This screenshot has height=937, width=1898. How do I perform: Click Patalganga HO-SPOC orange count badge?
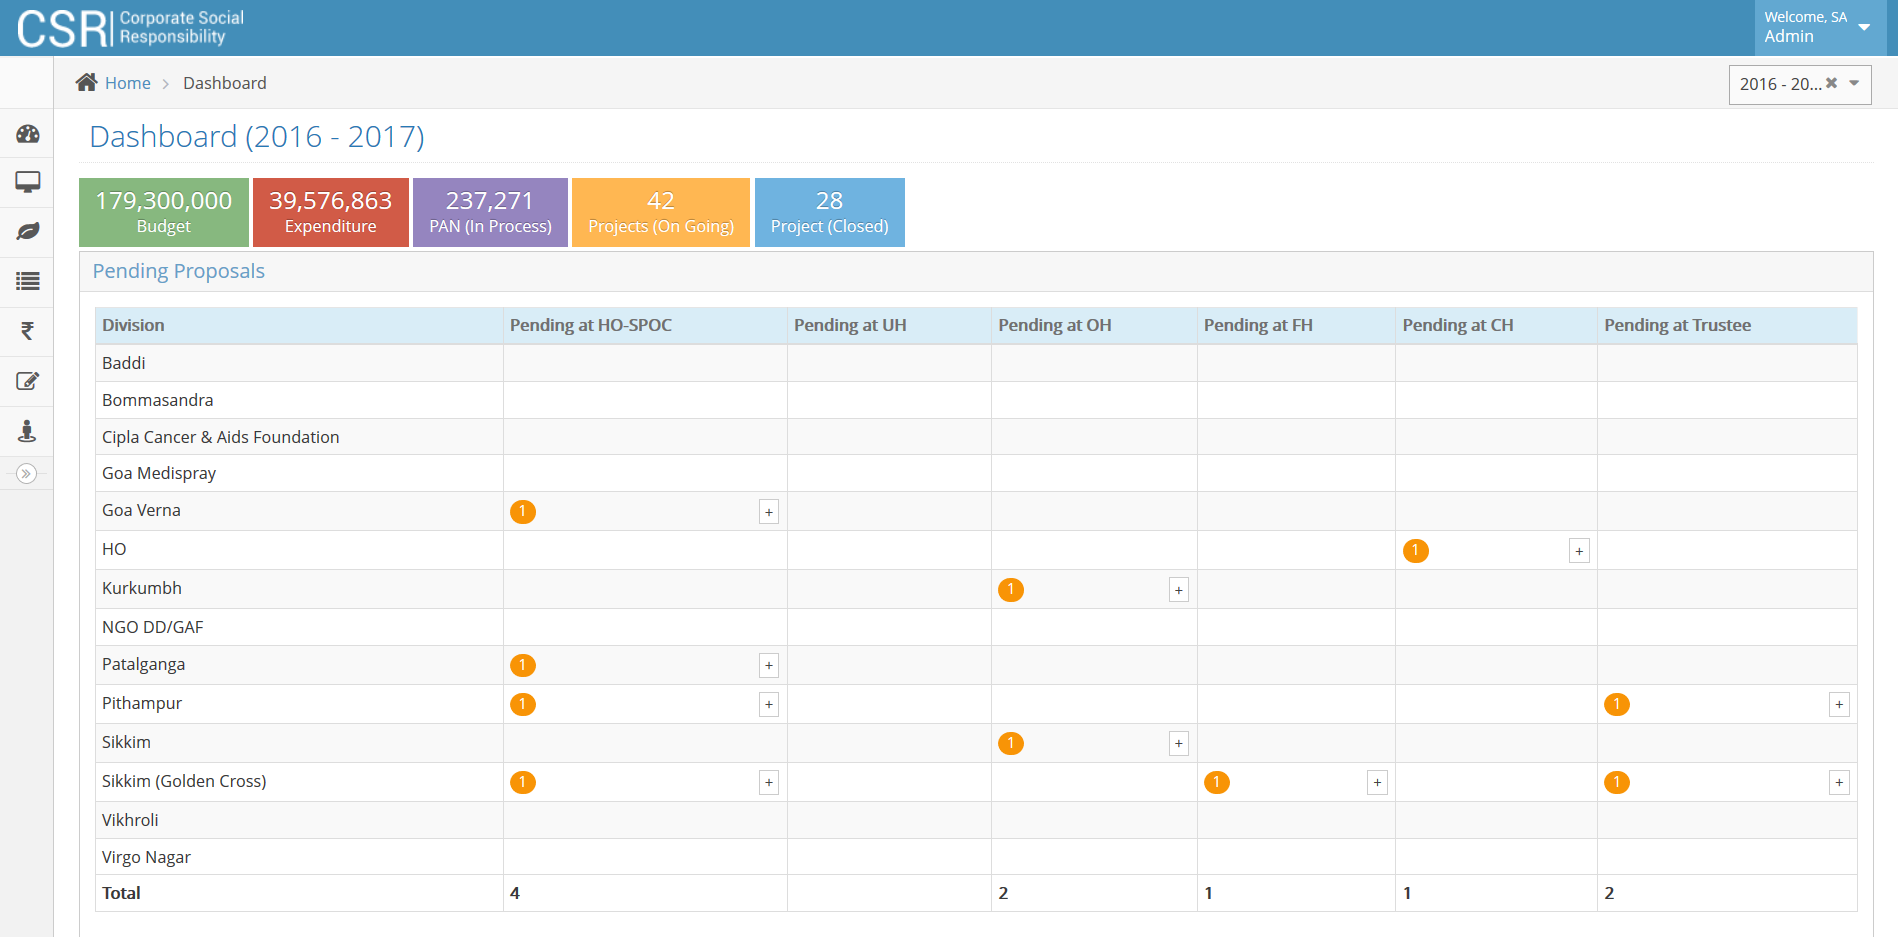point(523,665)
